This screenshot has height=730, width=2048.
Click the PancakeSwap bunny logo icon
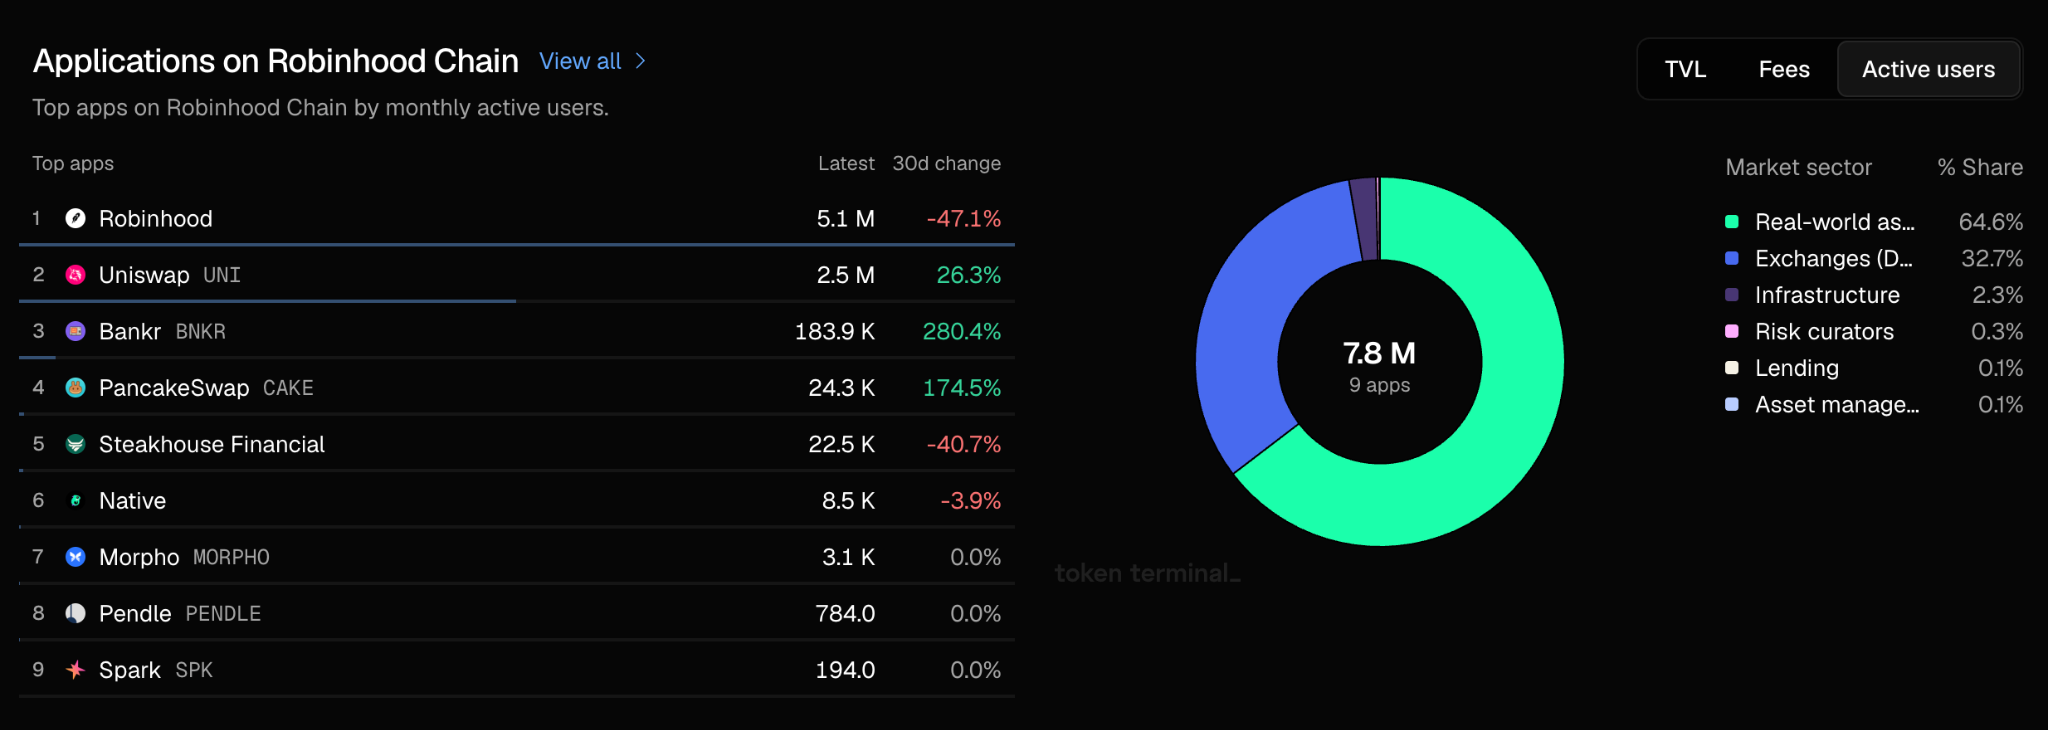pos(75,388)
